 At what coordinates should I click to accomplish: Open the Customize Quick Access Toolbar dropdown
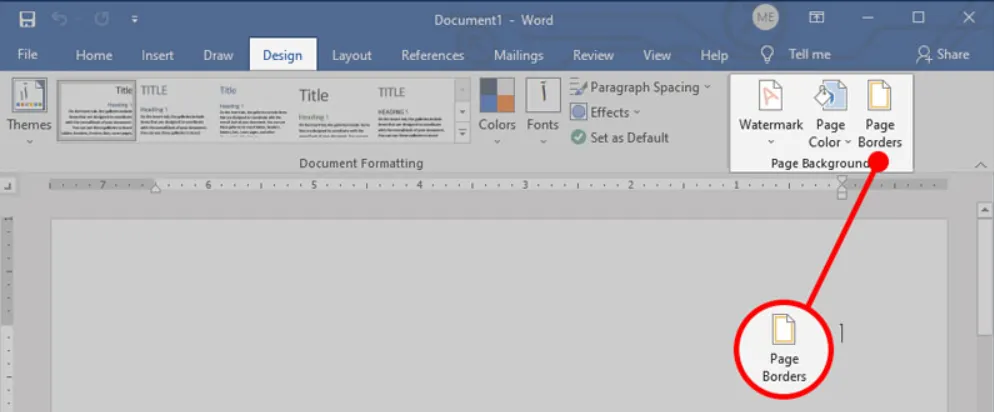point(135,19)
